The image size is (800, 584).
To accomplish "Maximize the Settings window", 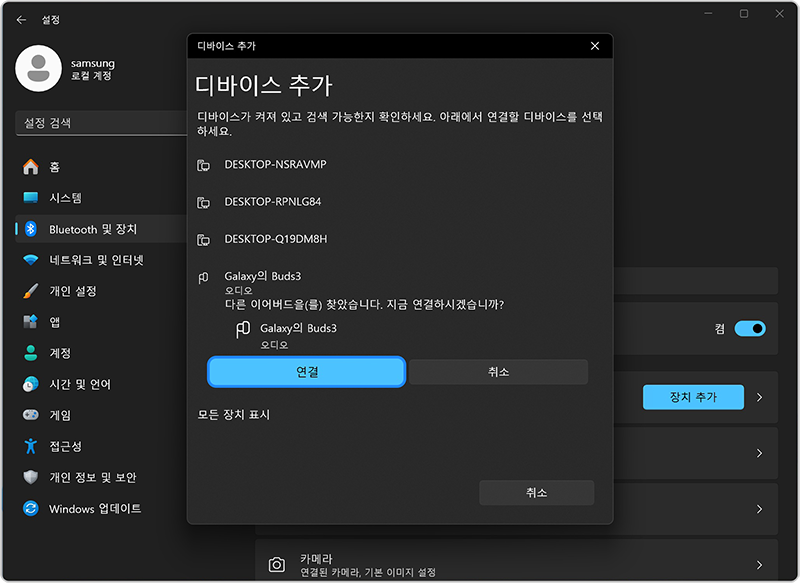I will 744,14.
